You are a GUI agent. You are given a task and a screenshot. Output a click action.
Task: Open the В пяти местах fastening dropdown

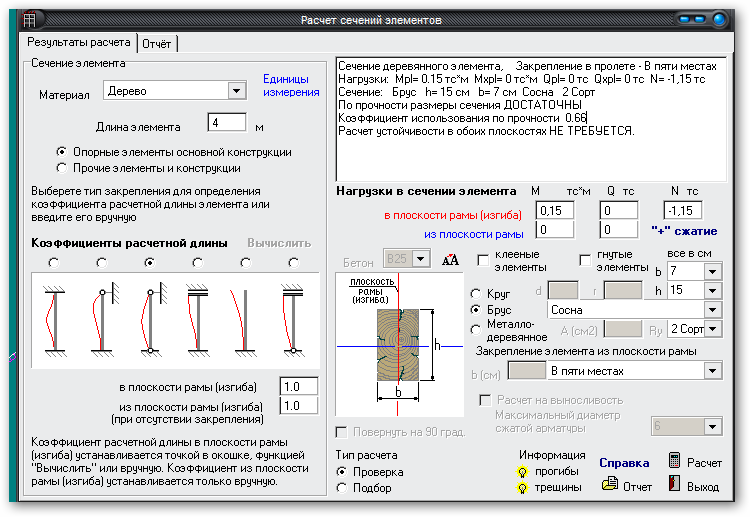712,371
